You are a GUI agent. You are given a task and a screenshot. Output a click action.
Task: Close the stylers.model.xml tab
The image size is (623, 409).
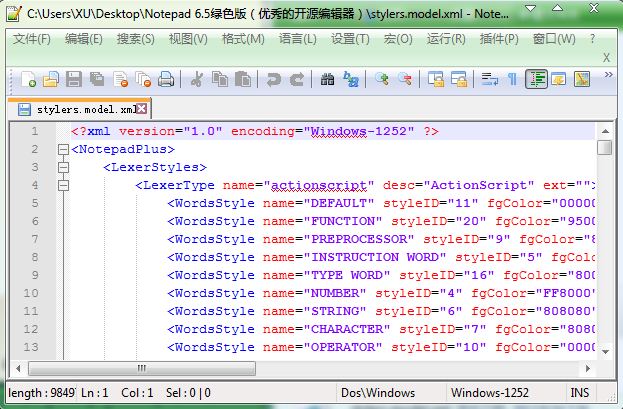142,108
